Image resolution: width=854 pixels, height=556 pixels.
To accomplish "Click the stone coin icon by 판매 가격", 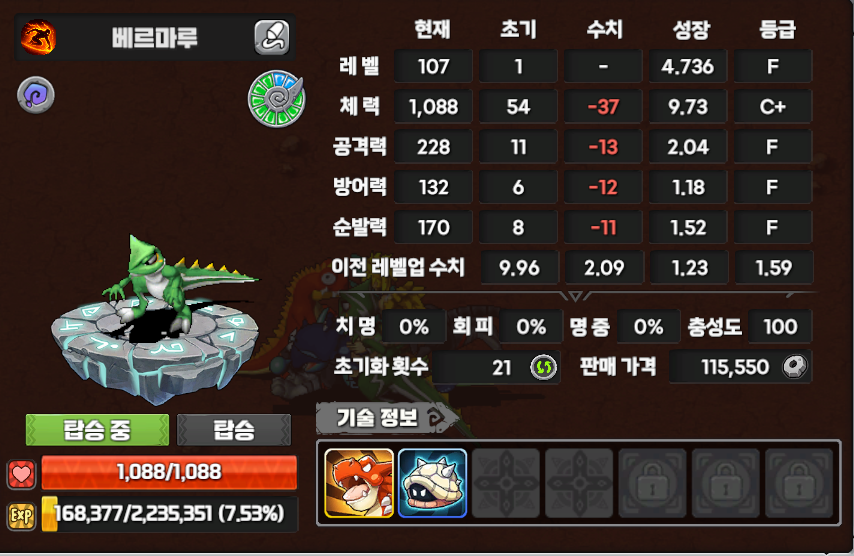I will coord(795,367).
